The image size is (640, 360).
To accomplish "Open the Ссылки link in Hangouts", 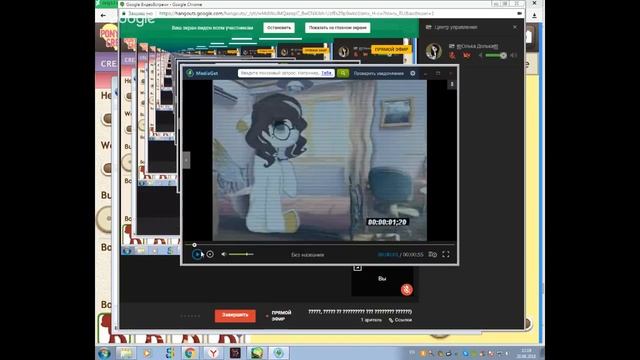I will pos(400,320).
